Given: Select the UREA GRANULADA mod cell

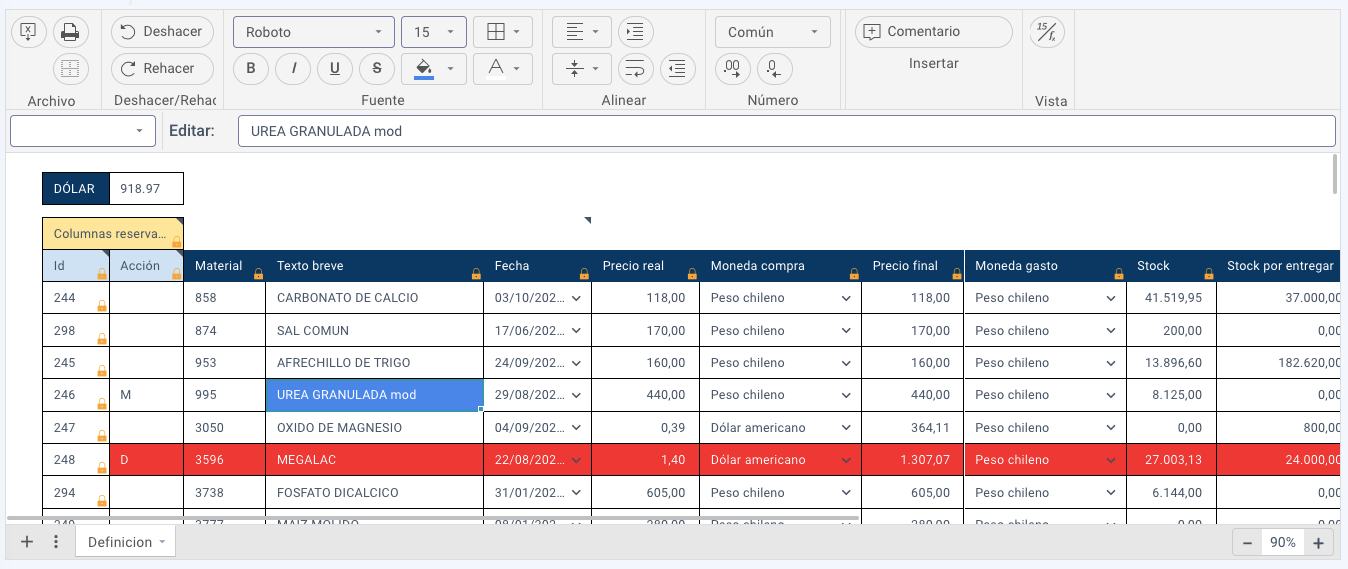Looking at the screenshot, I should point(374,395).
